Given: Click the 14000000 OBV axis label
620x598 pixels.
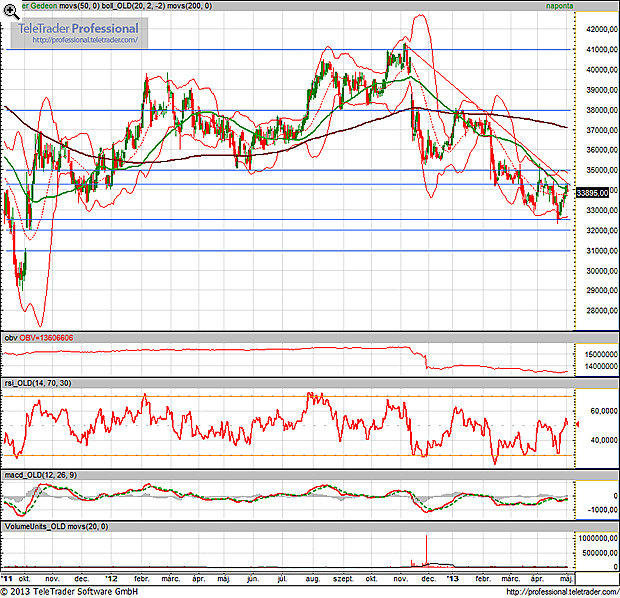Looking at the screenshot, I should pos(601,366).
